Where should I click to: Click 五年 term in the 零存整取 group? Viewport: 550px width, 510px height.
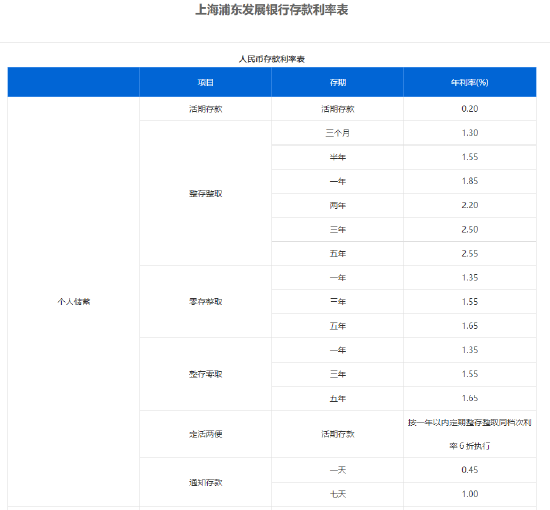(x=338, y=326)
